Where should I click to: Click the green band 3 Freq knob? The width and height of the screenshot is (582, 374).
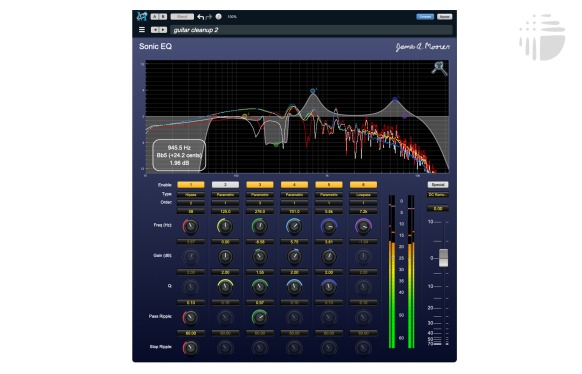click(259, 226)
